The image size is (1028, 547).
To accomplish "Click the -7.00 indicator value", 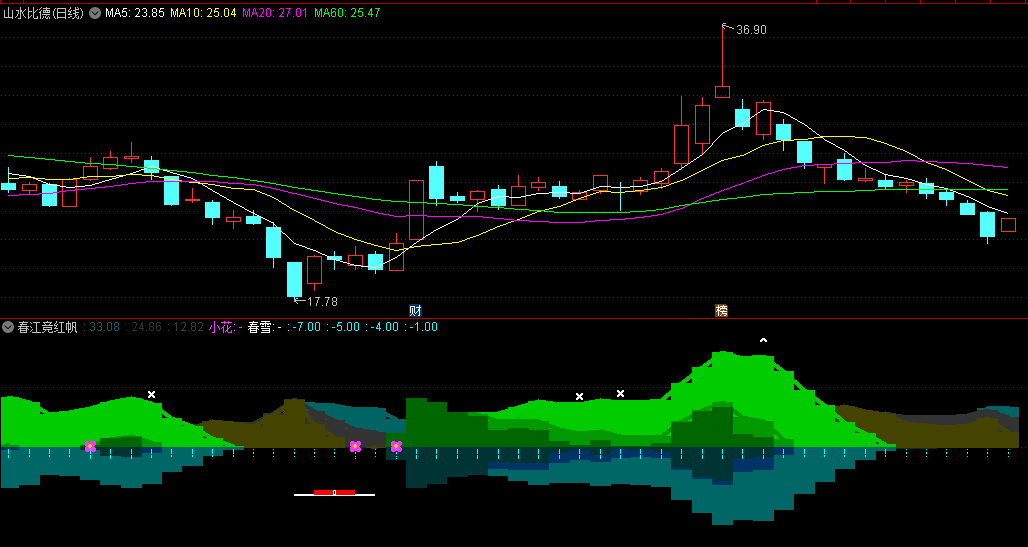I will (x=307, y=327).
